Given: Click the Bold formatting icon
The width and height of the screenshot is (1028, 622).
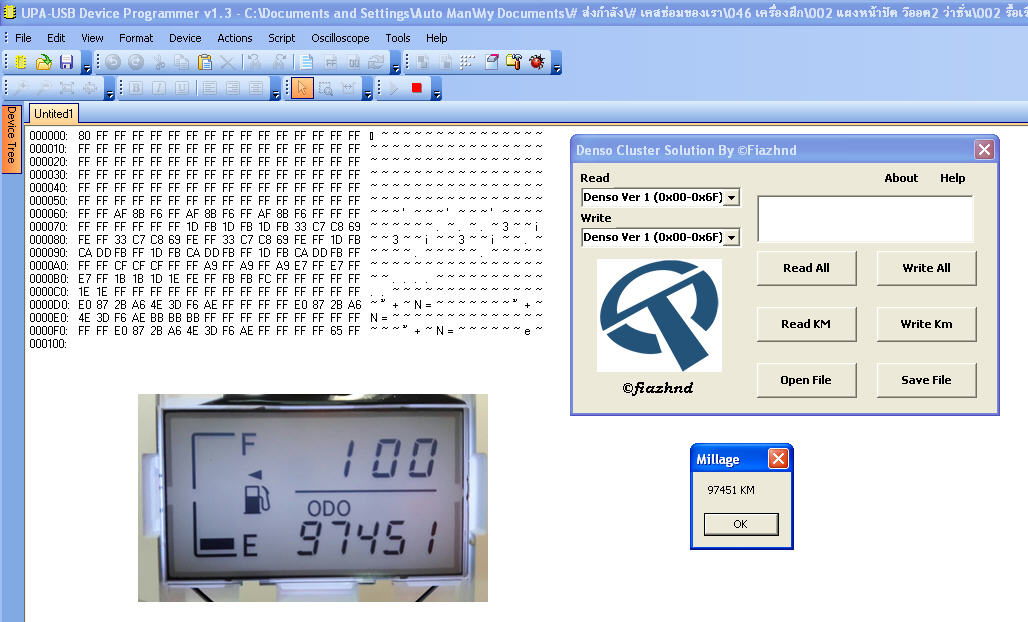Looking at the screenshot, I should tap(136, 88).
